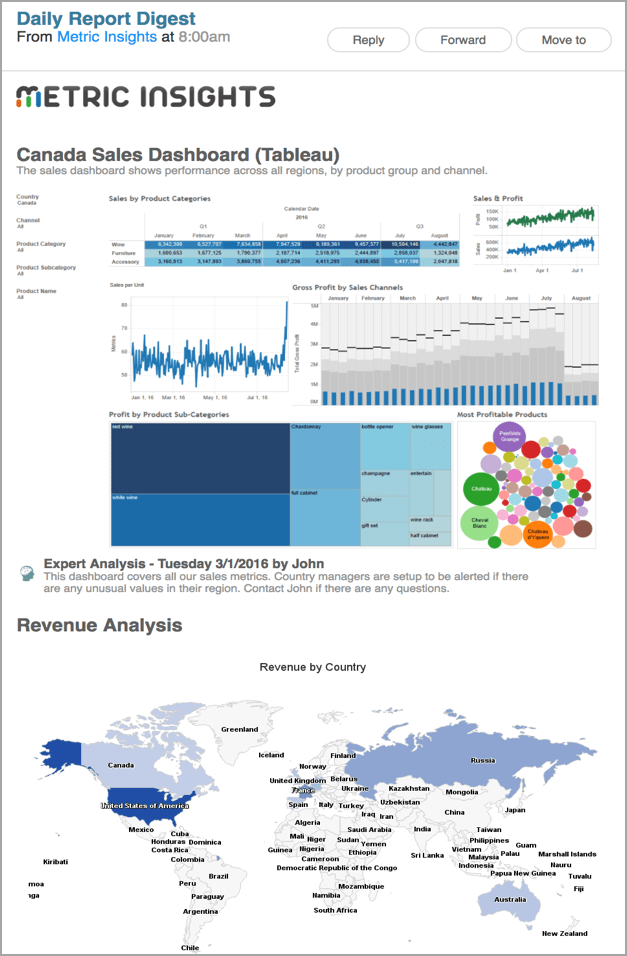Viewport: 627px width, 956px height.
Task: Open the Canada Sales Dashboard (Tableau) heading
Action: pos(178,155)
